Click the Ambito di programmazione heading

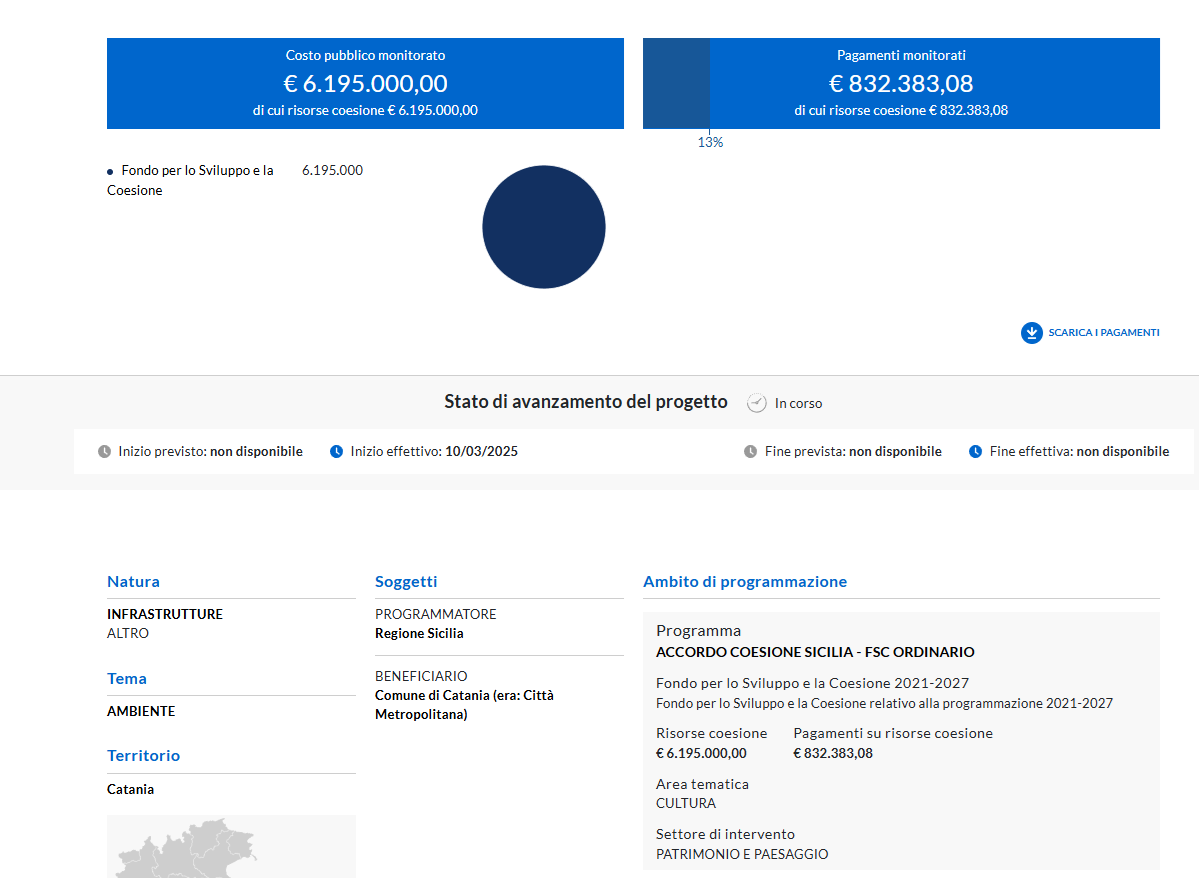(745, 581)
